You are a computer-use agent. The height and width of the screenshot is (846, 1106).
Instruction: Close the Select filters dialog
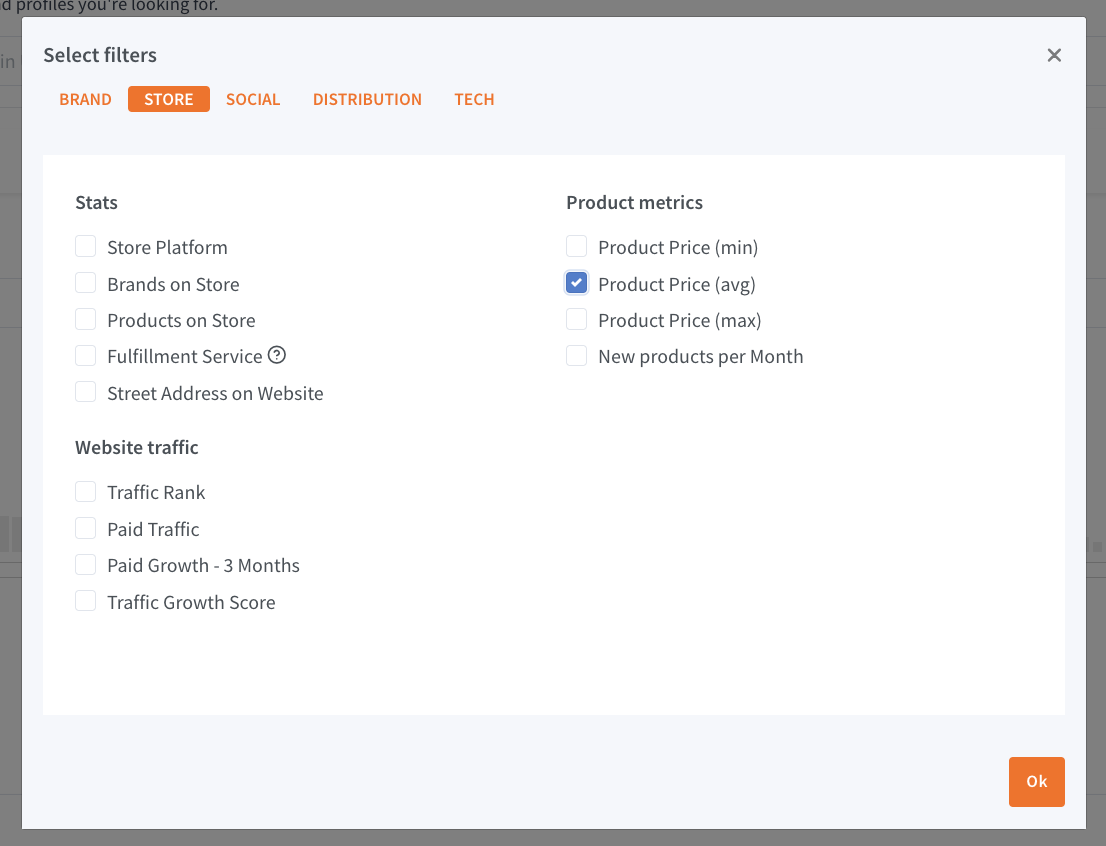click(1054, 56)
